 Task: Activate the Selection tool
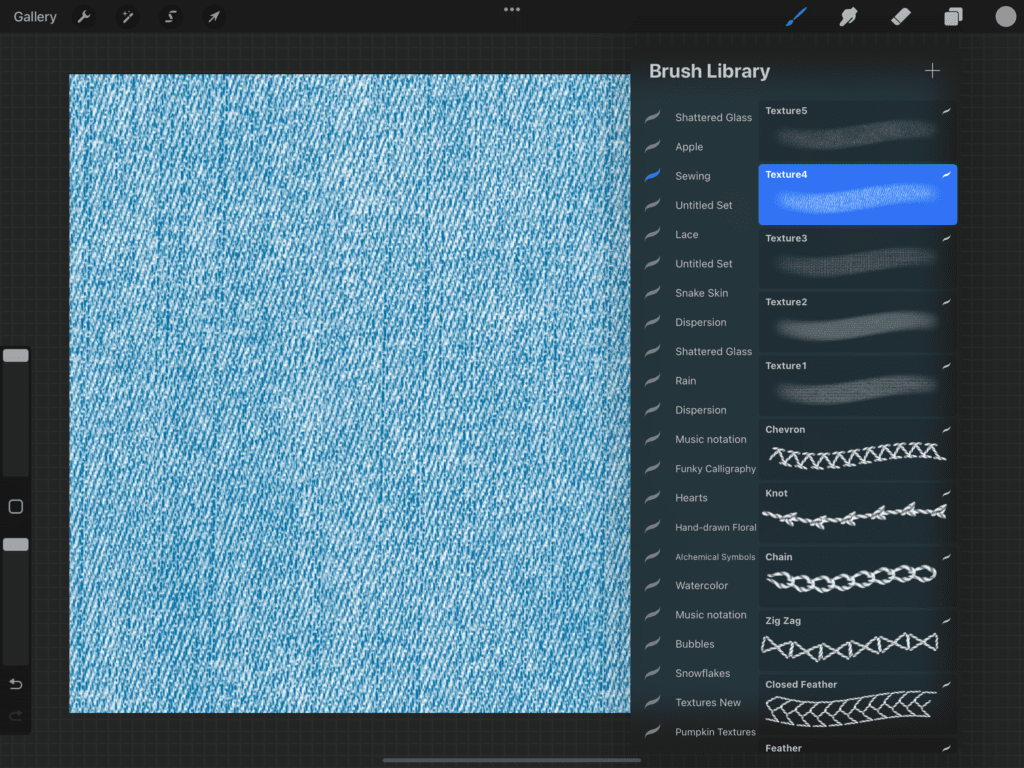pyautogui.click(x=170, y=17)
